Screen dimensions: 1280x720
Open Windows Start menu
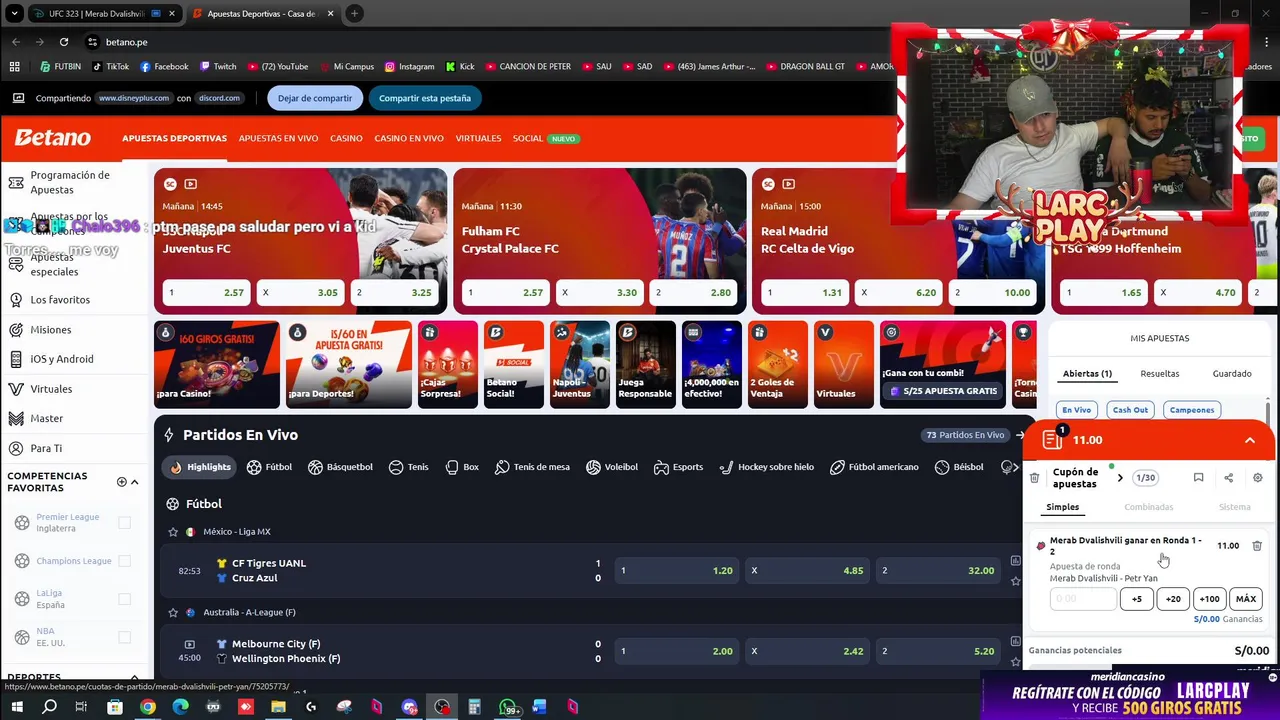click(x=16, y=707)
